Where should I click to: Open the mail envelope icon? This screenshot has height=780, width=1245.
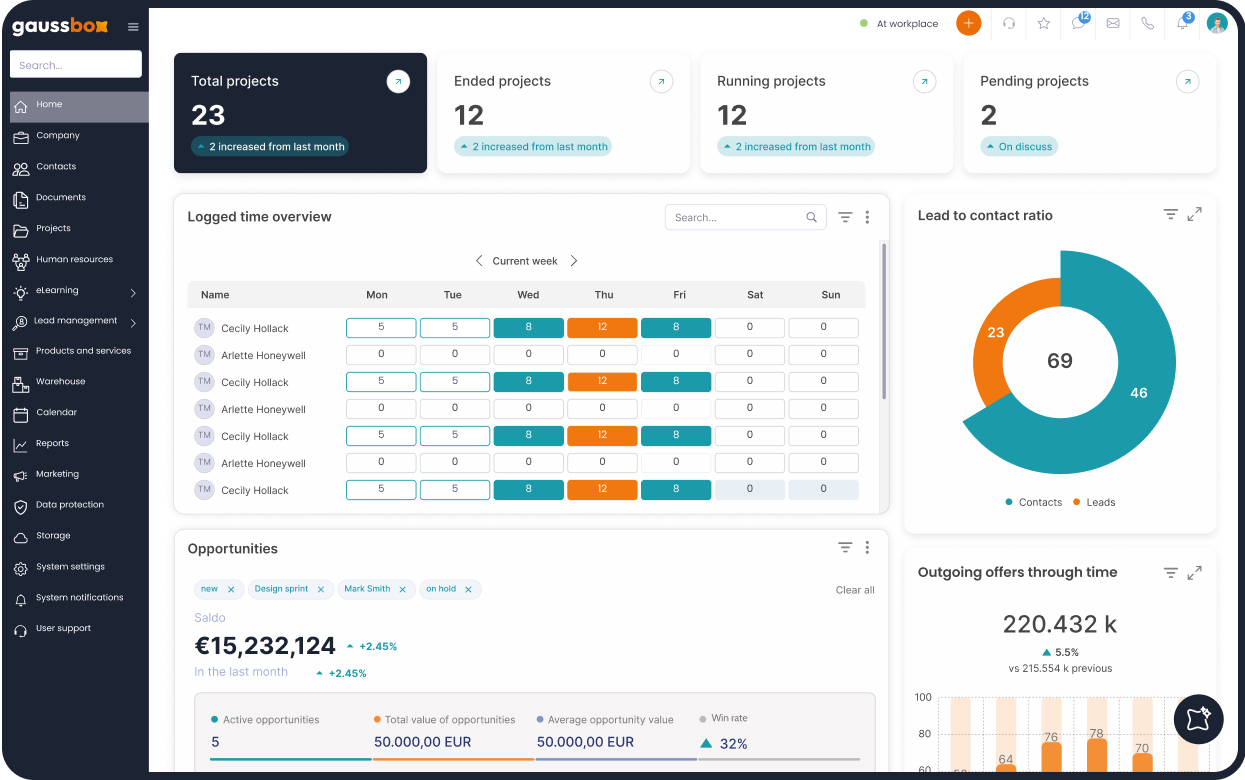[1113, 24]
